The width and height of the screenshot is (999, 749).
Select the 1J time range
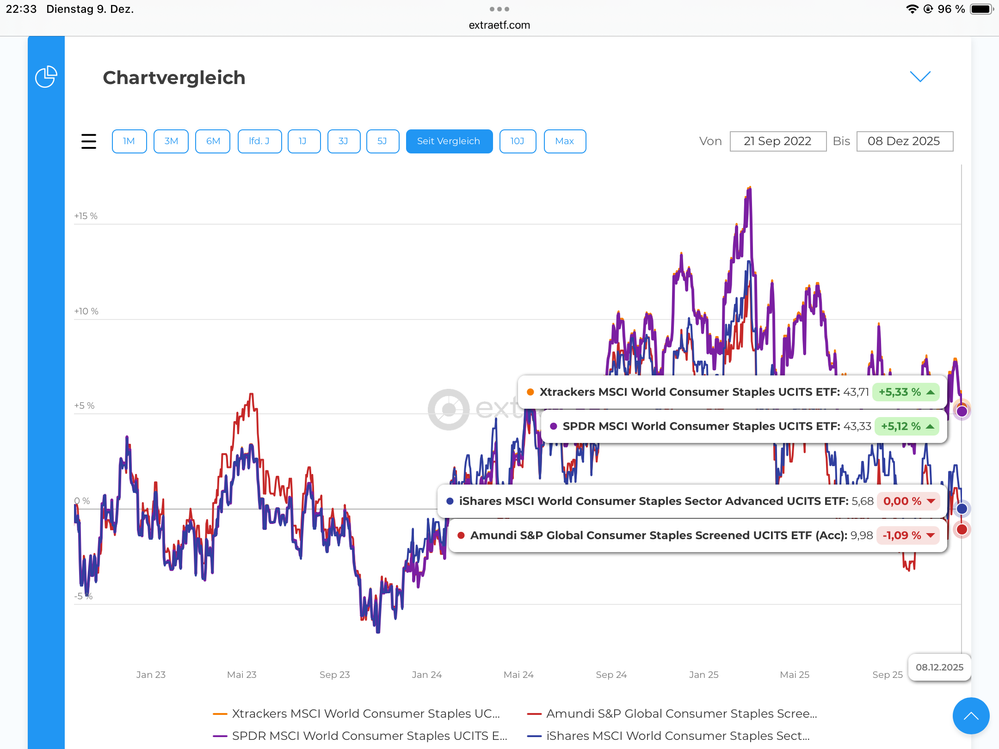[x=303, y=141]
